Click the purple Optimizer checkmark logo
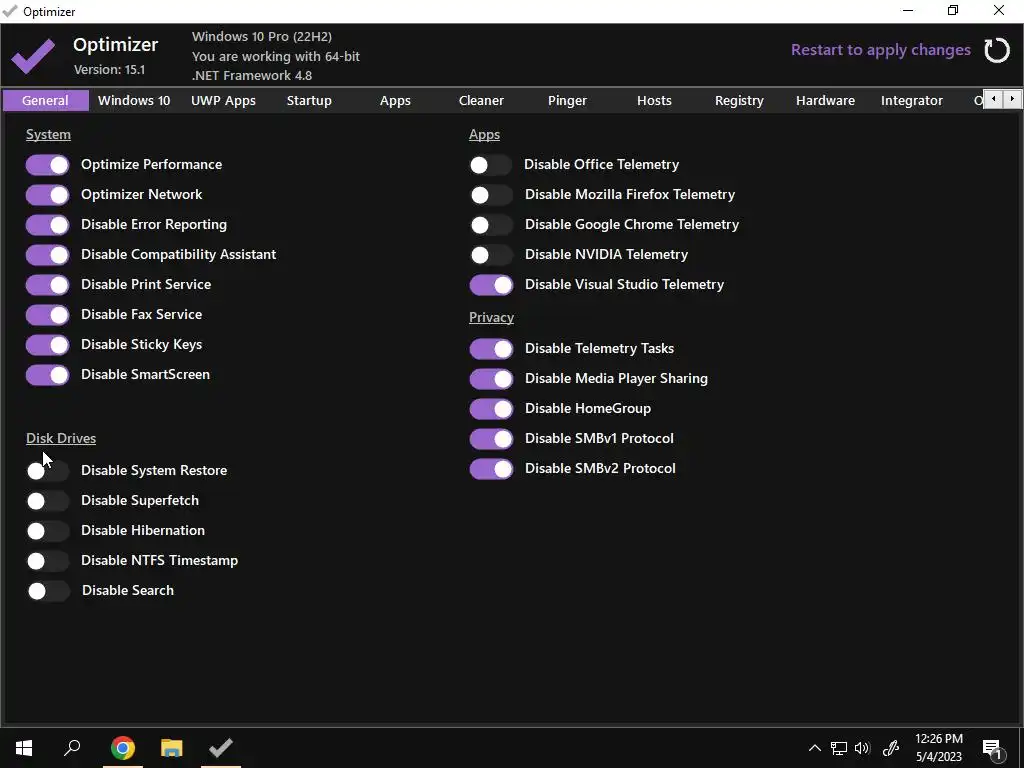 (x=33, y=56)
